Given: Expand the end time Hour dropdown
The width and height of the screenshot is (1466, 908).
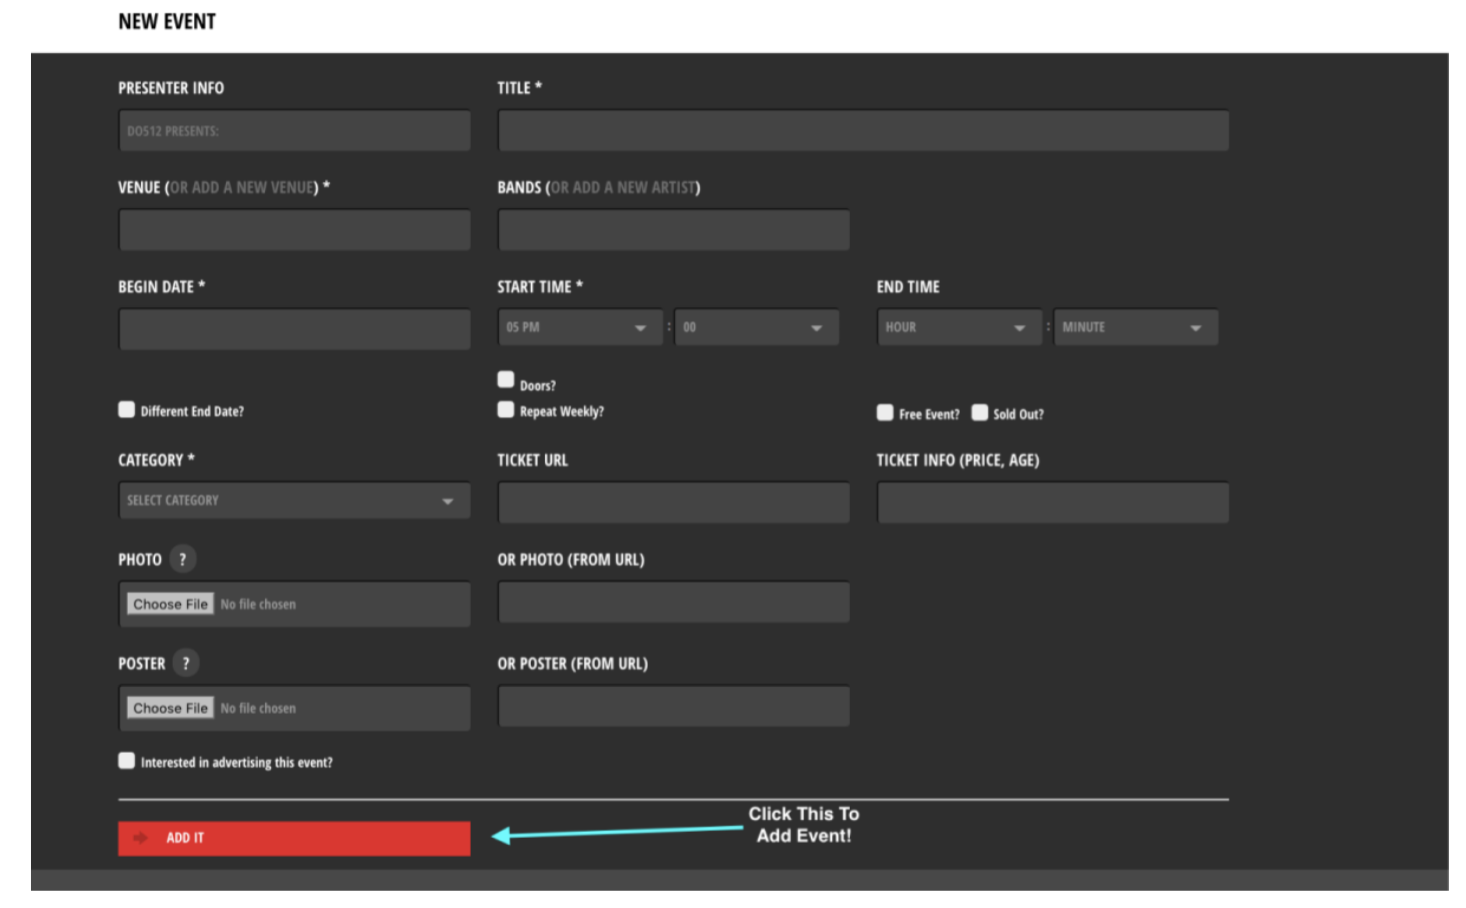Looking at the screenshot, I should tap(958, 328).
